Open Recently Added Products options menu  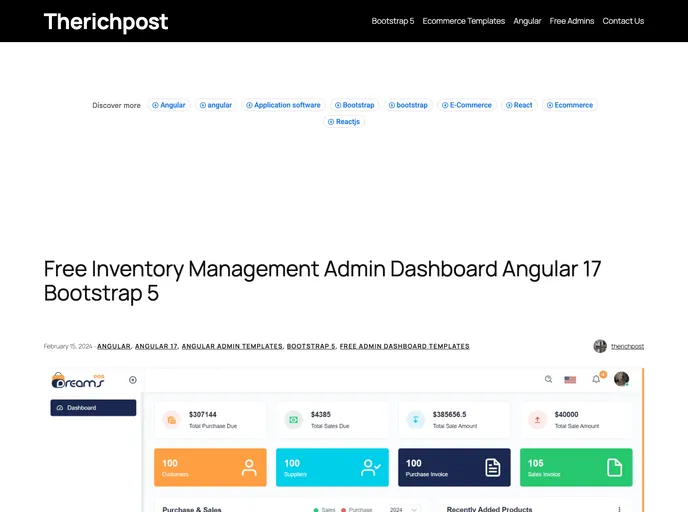[619, 509]
